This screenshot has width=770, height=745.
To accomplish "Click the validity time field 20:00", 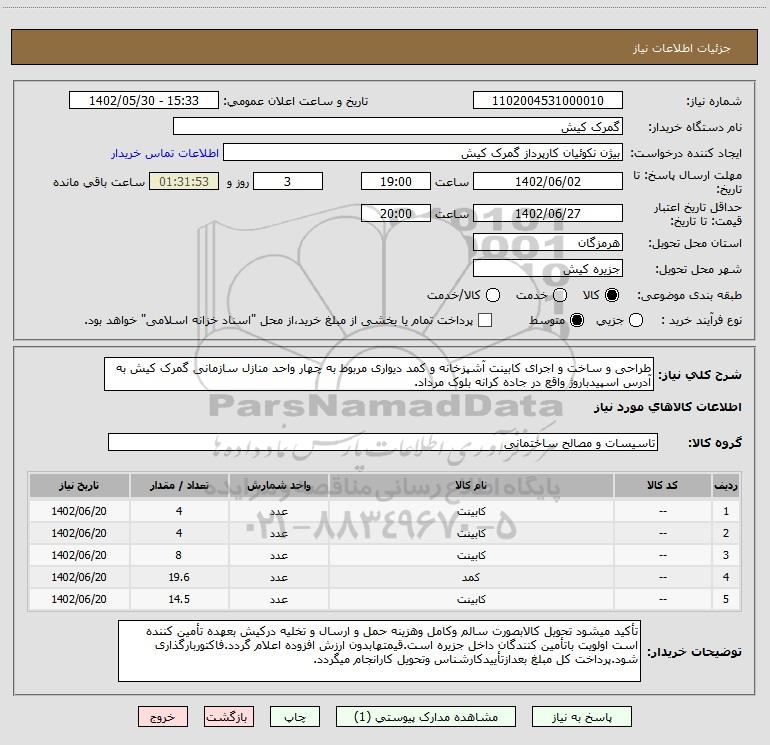I will (x=396, y=213).
